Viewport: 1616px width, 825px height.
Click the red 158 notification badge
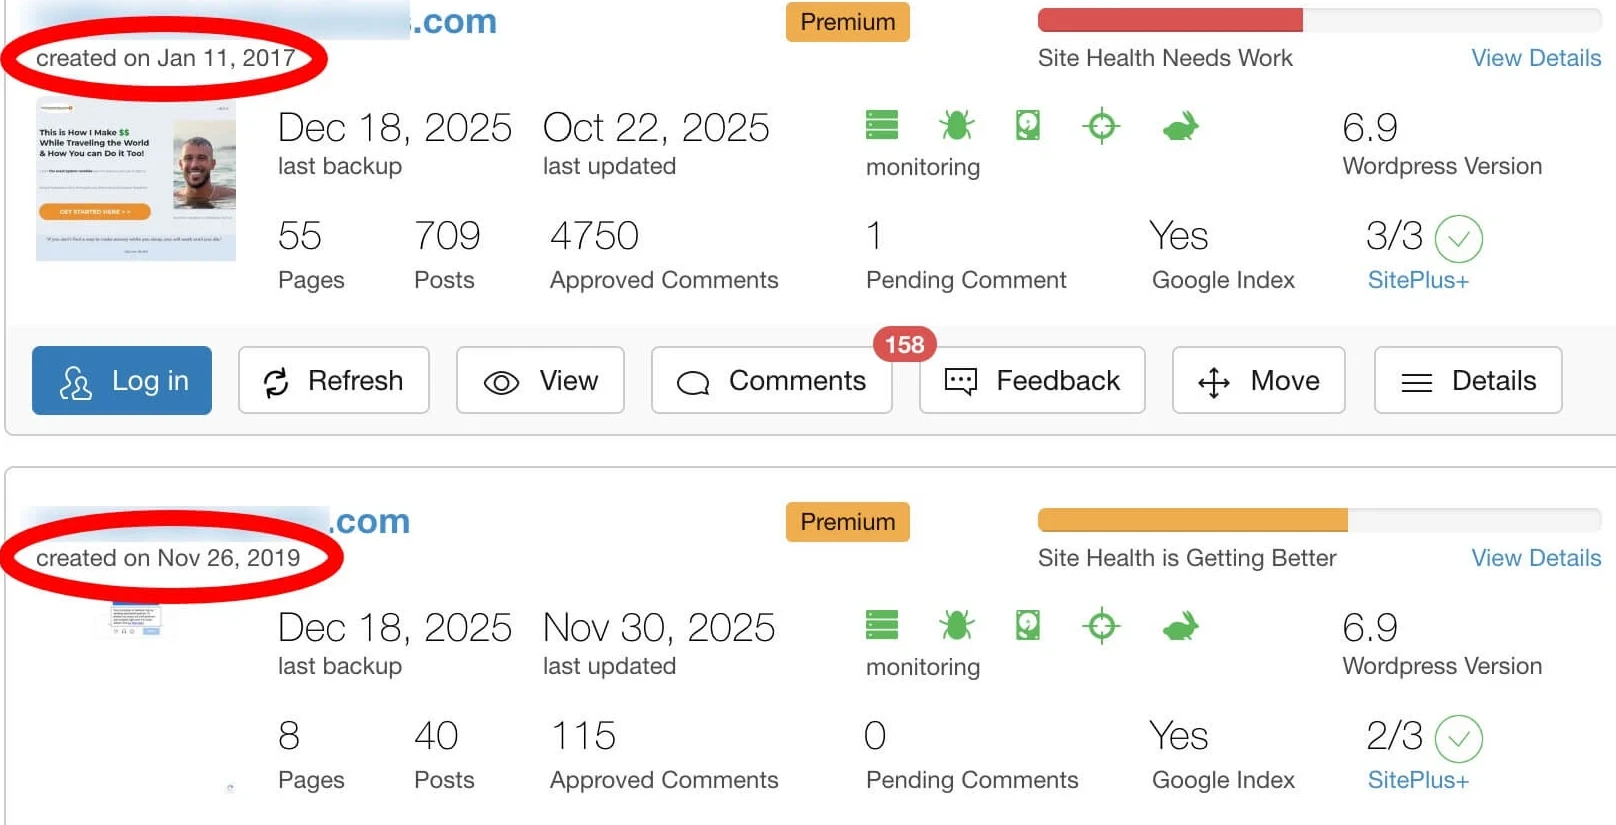[904, 344]
